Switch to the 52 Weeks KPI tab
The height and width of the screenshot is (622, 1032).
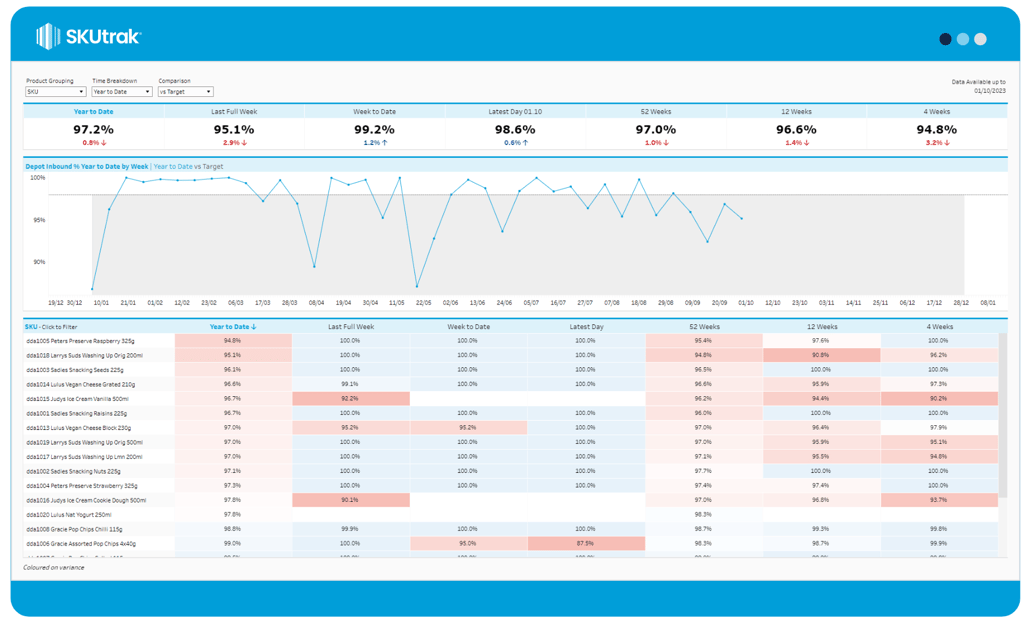click(655, 112)
